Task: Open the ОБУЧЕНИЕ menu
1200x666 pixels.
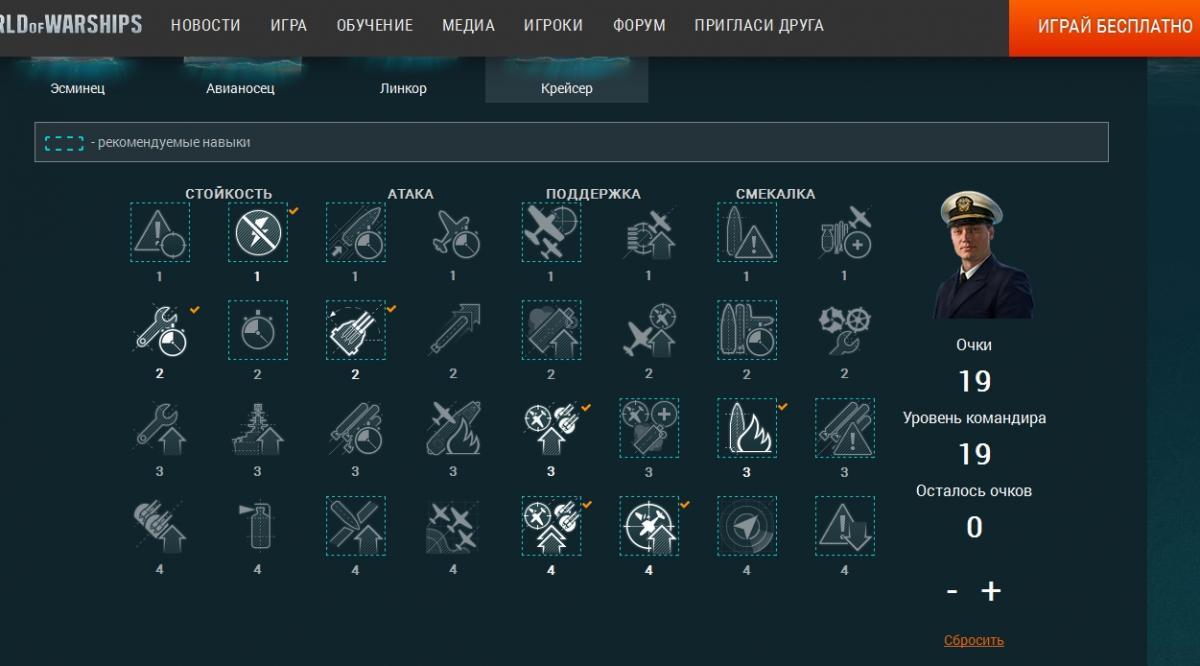Action: (375, 26)
